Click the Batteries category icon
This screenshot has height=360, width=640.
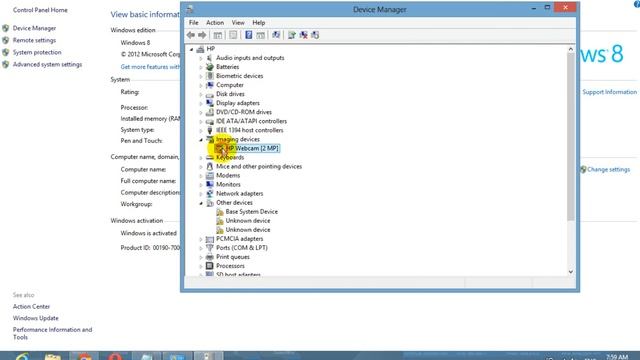(x=210, y=67)
